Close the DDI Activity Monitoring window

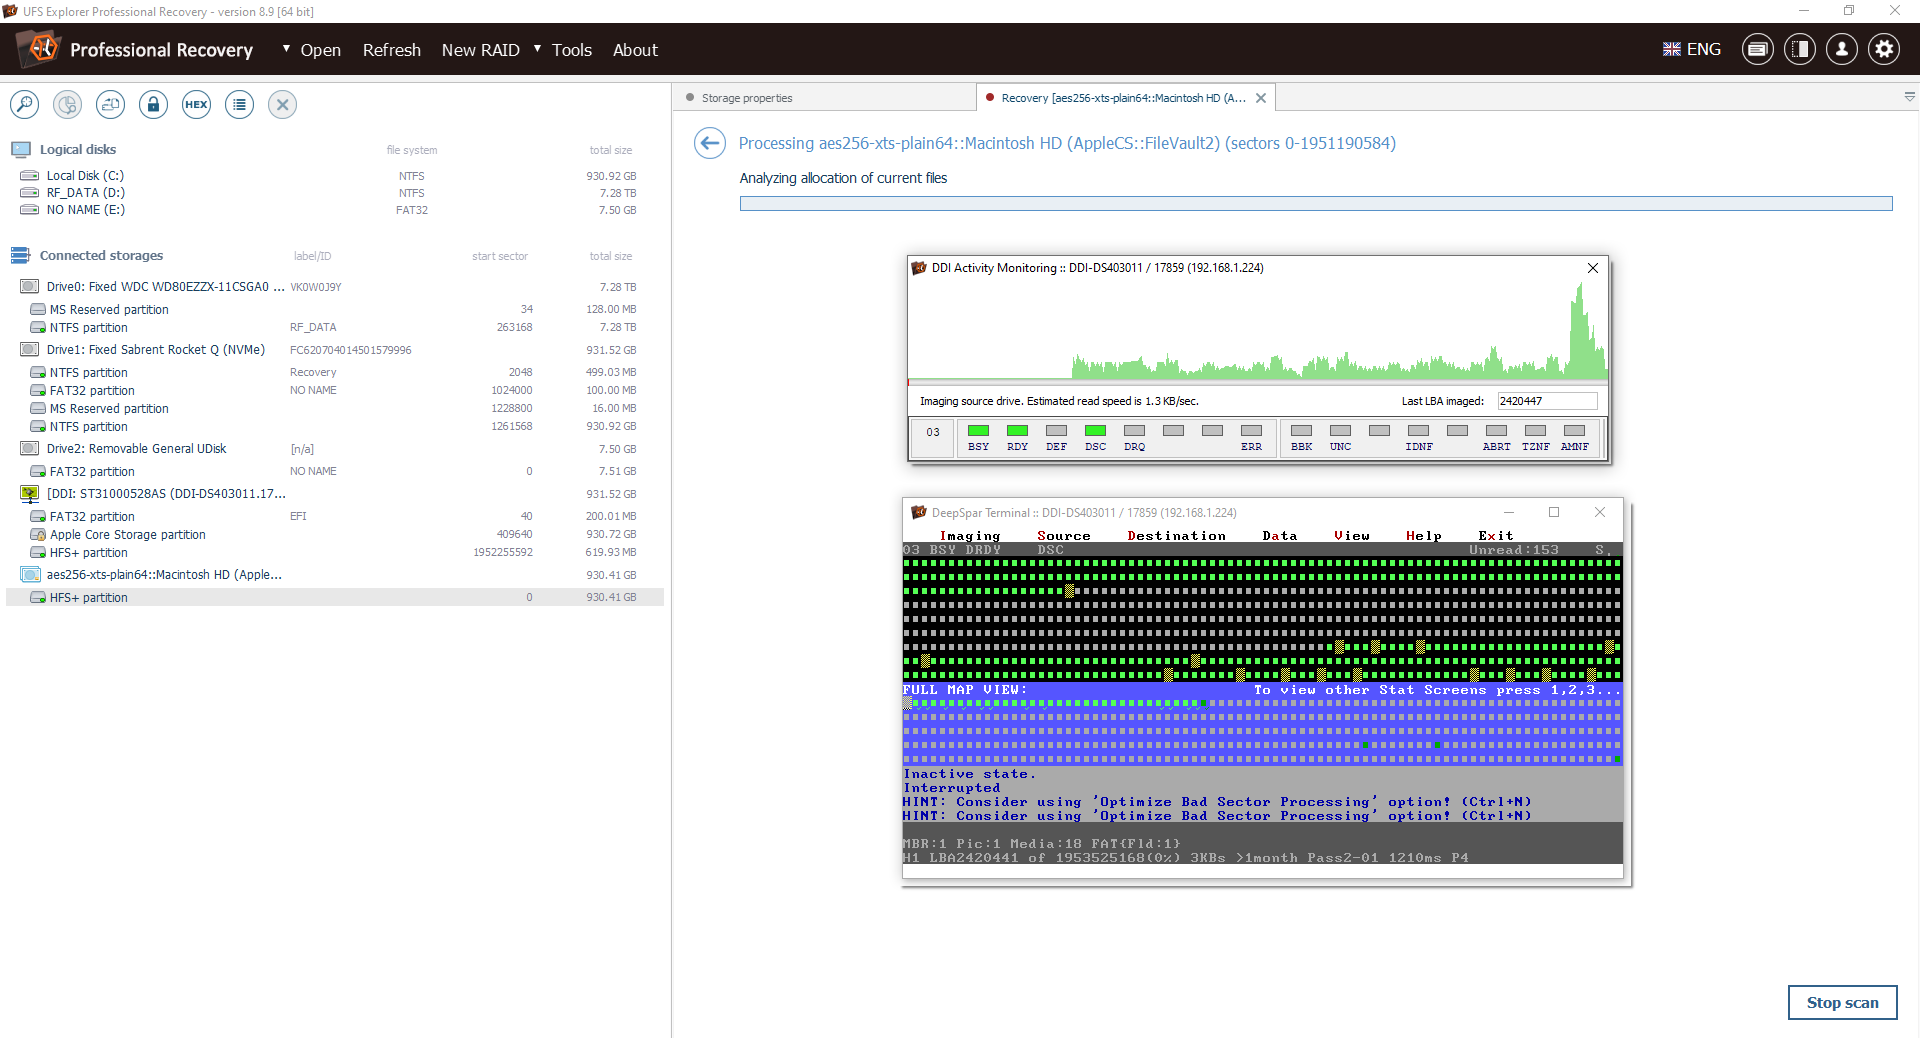[1593, 268]
